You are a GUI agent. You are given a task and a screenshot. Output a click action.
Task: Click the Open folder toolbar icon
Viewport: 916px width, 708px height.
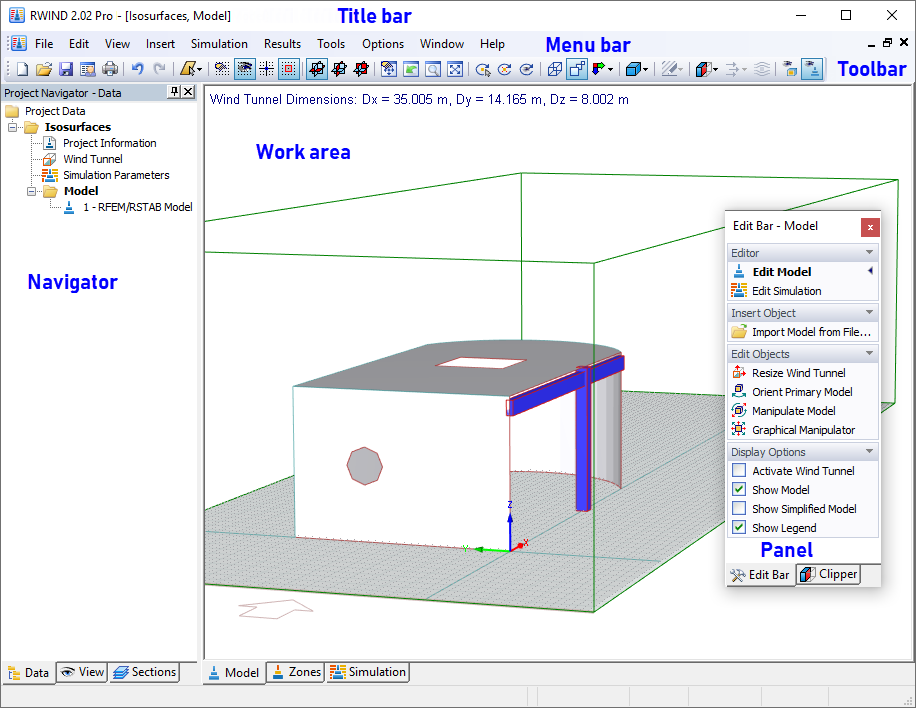tap(44, 69)
